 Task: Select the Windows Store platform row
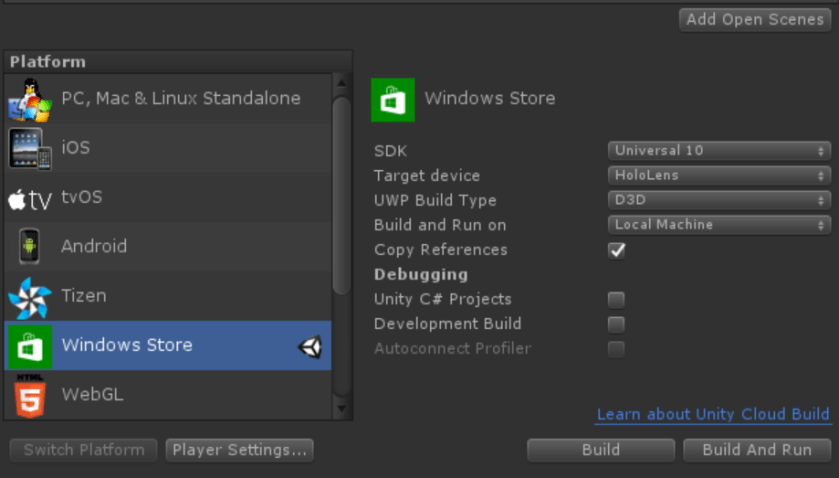pos(168,345)
